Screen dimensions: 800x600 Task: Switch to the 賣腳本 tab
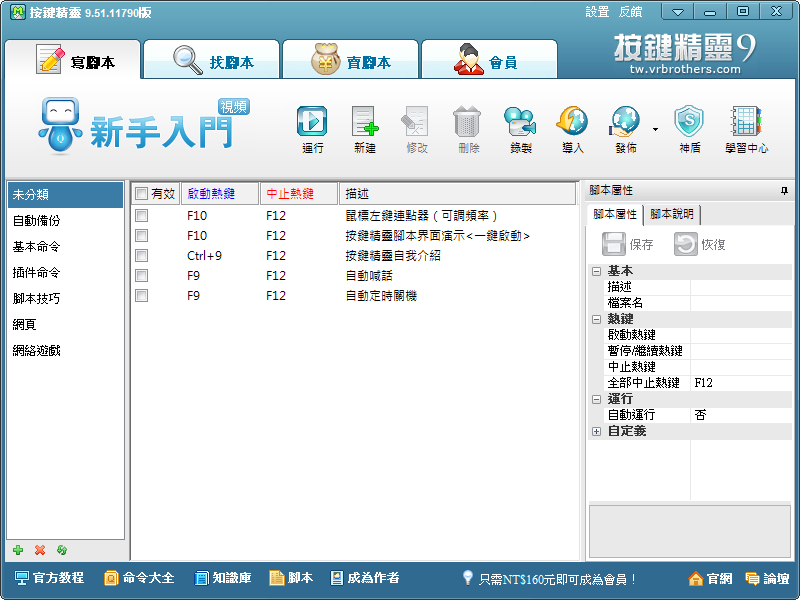click(351, 60)
